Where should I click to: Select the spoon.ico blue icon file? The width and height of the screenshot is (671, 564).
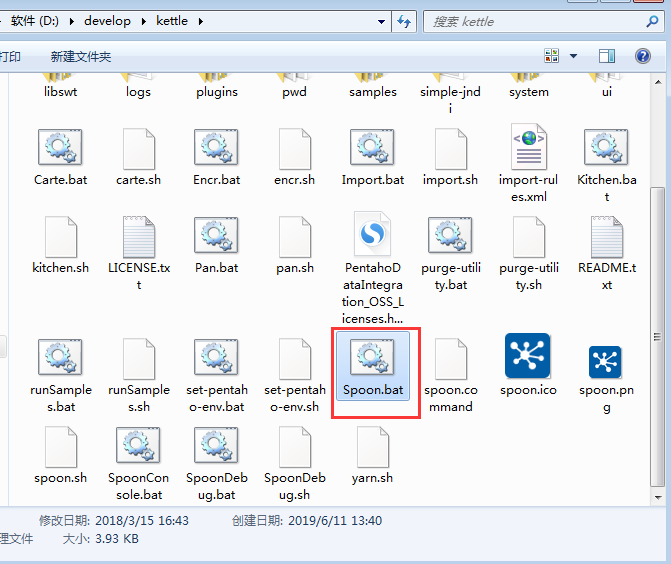[528, 356]
